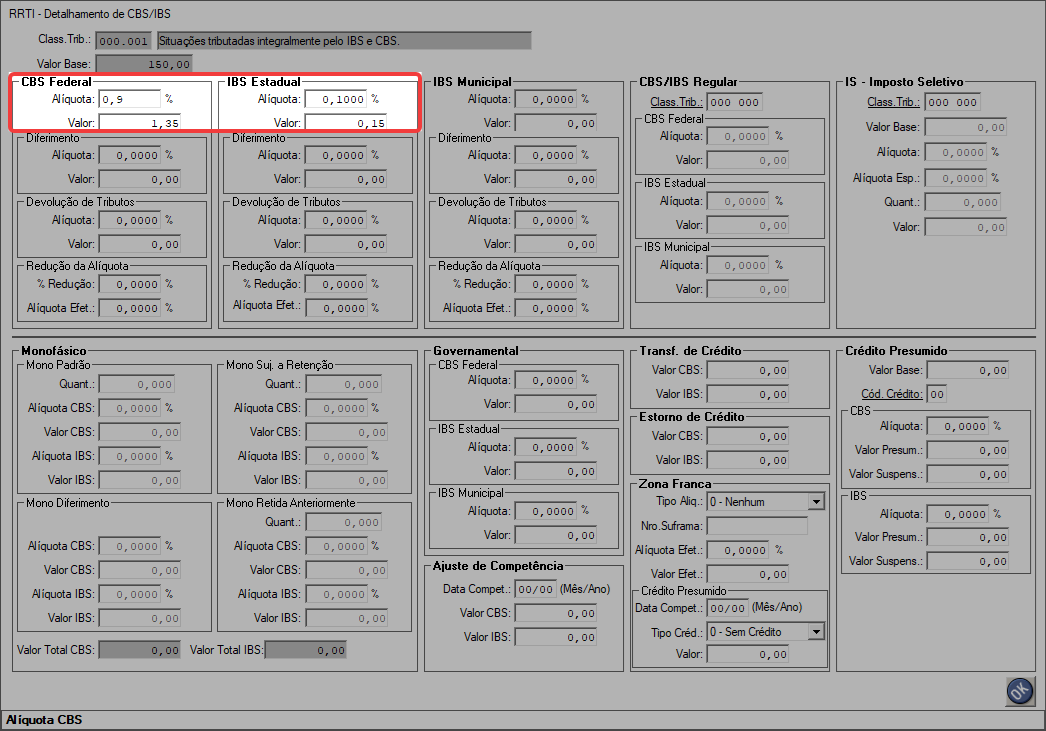Click the Crédito Presumido CBS Valor Presum. field
Screen dimensions: 1046x731
tap(968, 450)
